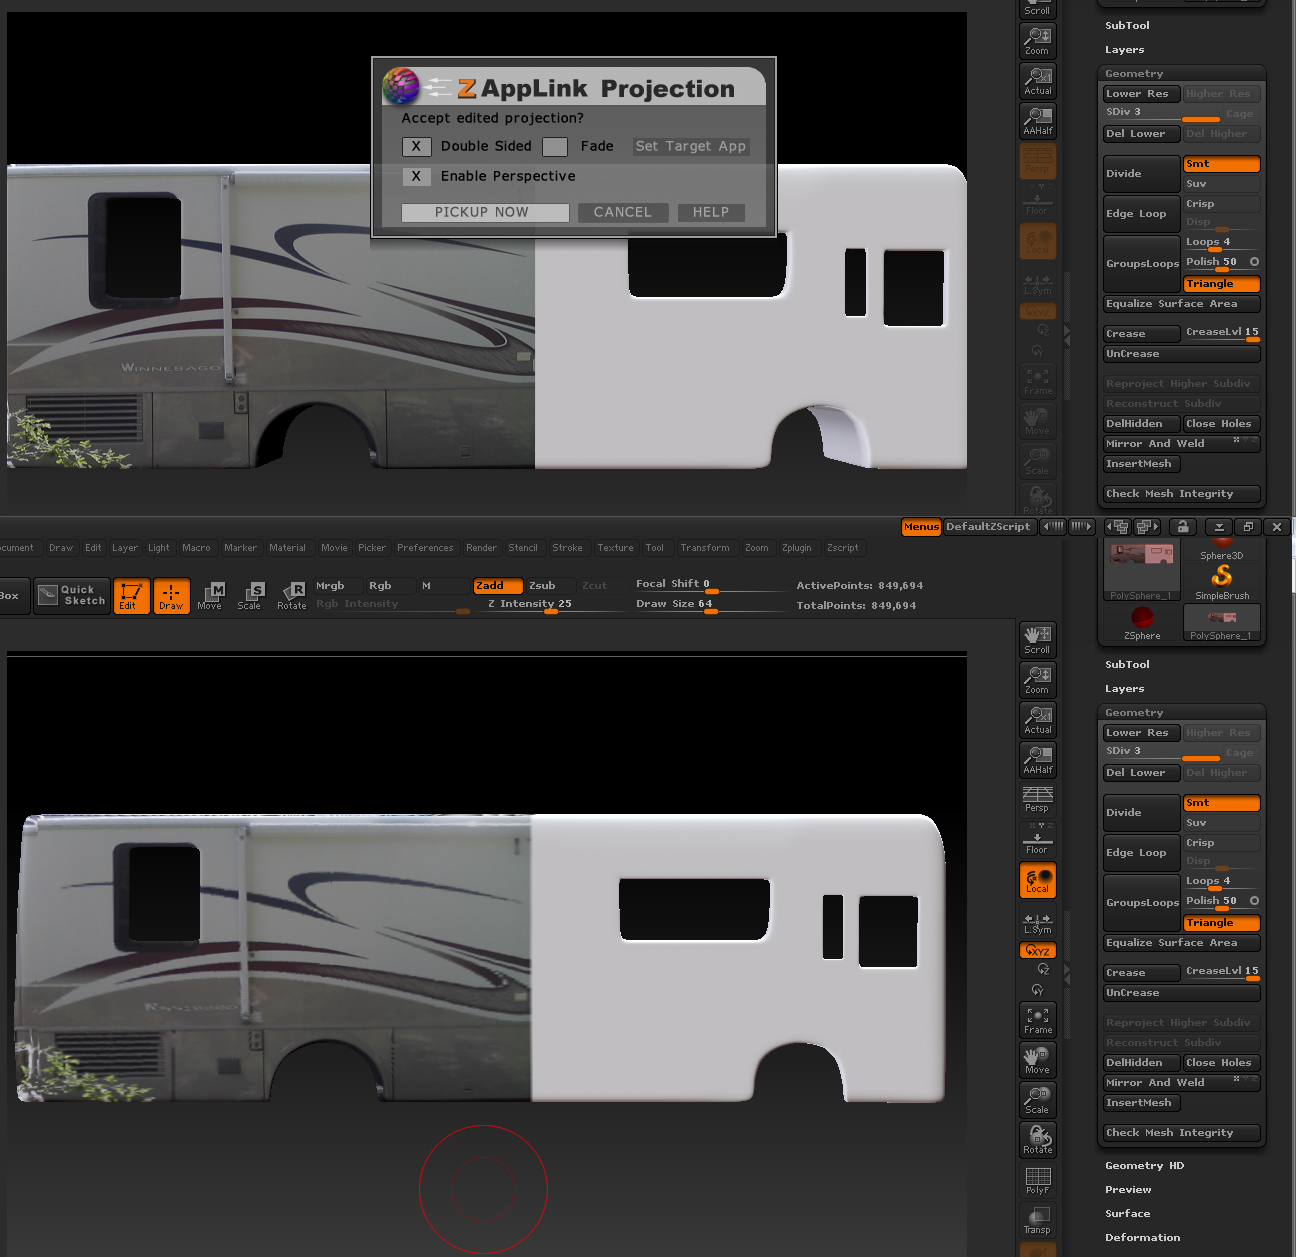
Task: Click right-arrow striped tray icon in title bar
Action: pos(1082,526)
